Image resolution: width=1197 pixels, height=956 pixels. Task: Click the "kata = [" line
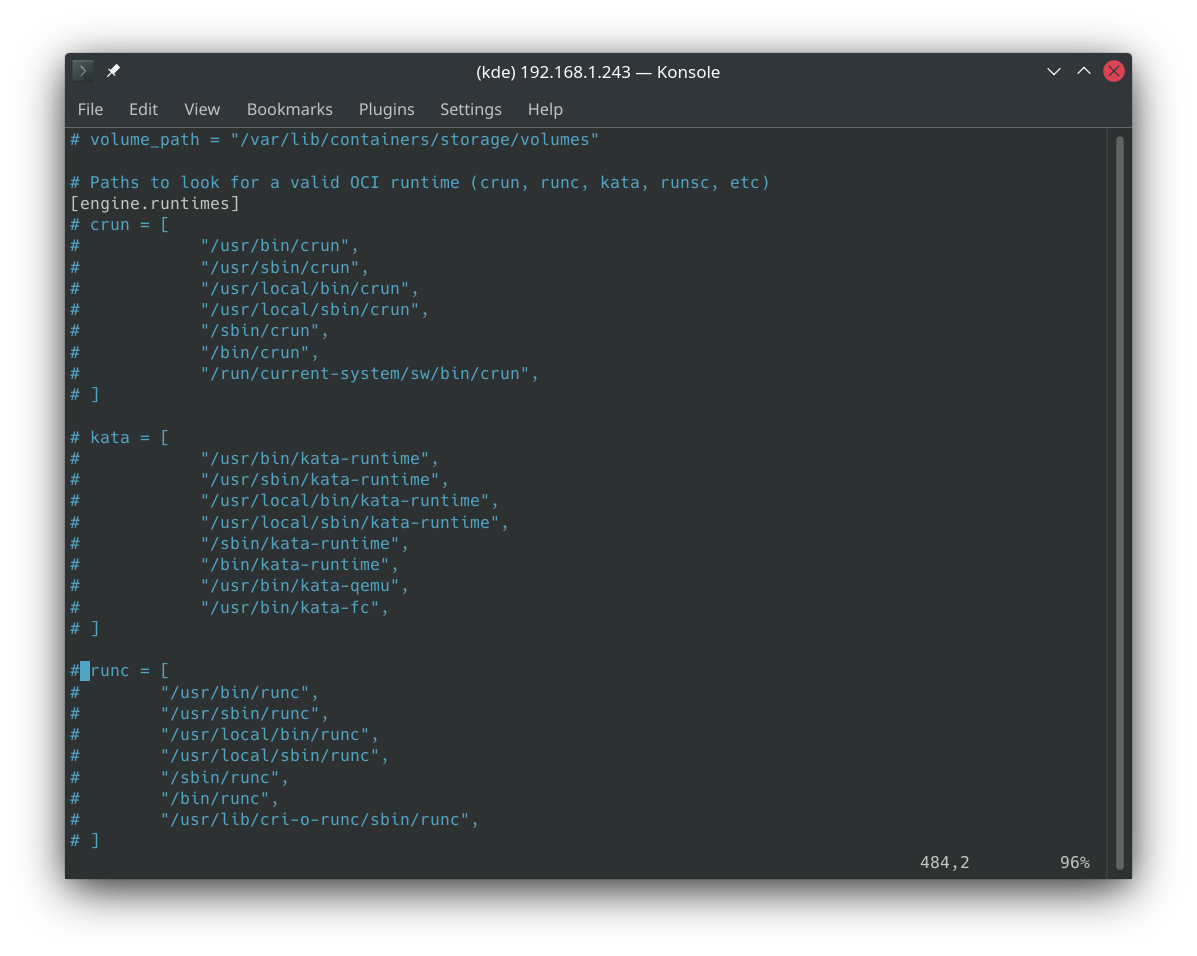click(x=129, y=437)
